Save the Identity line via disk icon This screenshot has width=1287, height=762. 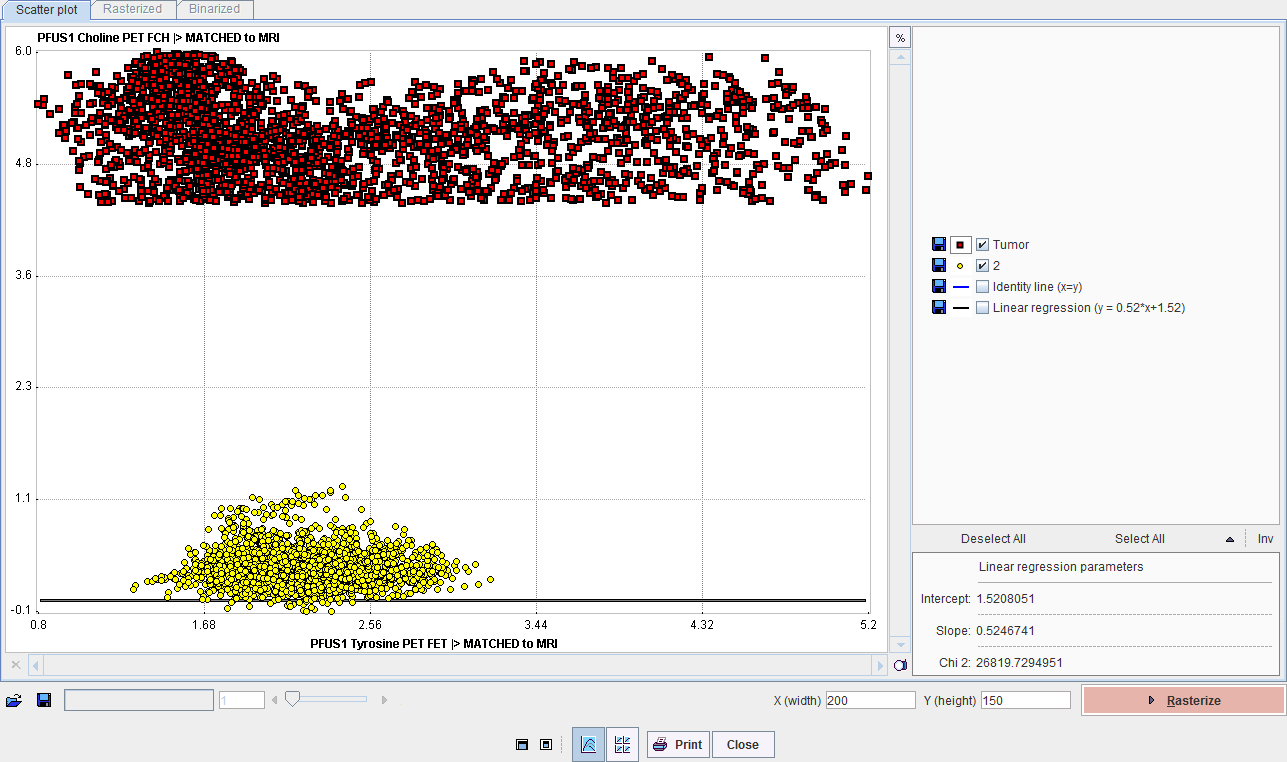pyautogui.click(x=939, y=286)
